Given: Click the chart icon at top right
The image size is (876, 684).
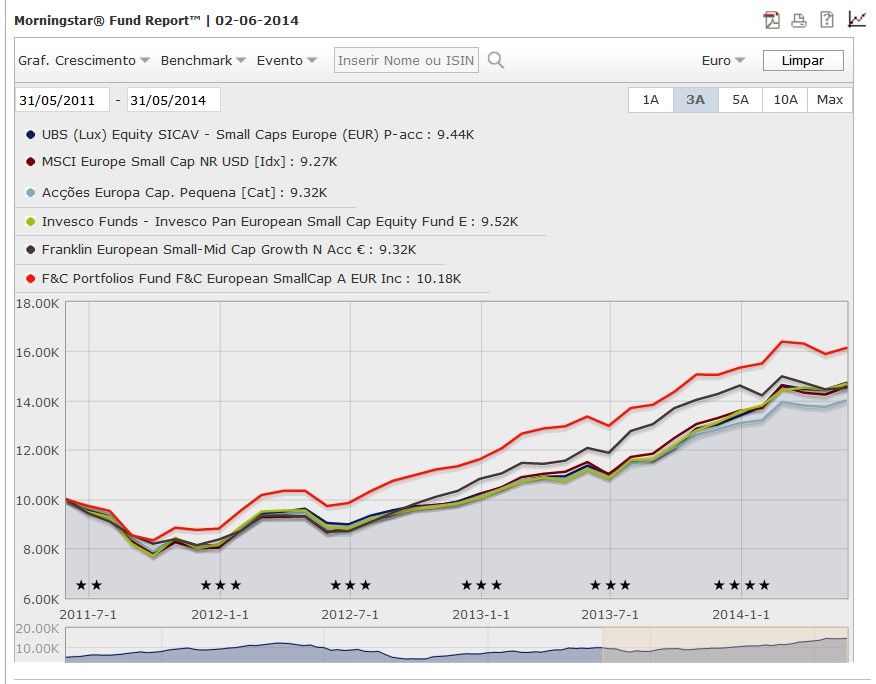Looking at the screenshot, I should point(856,19).
